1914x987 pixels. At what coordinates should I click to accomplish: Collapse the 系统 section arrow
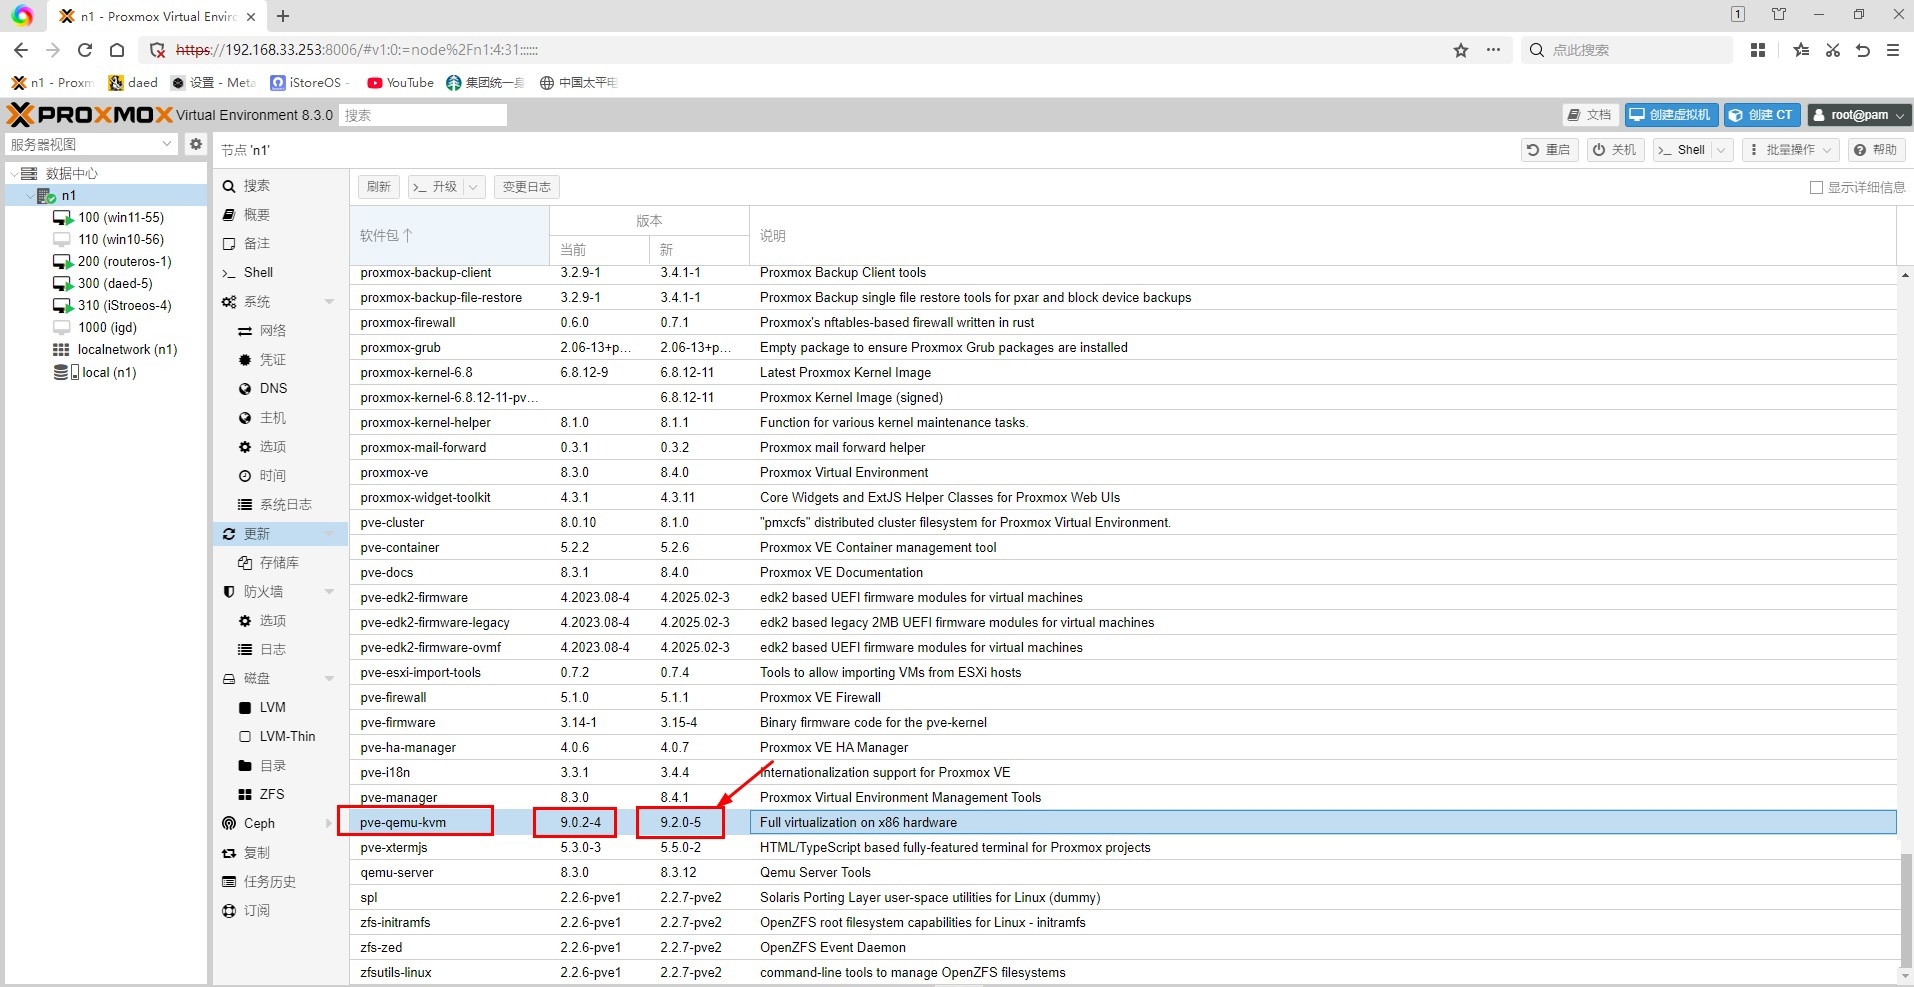(329, 302)
